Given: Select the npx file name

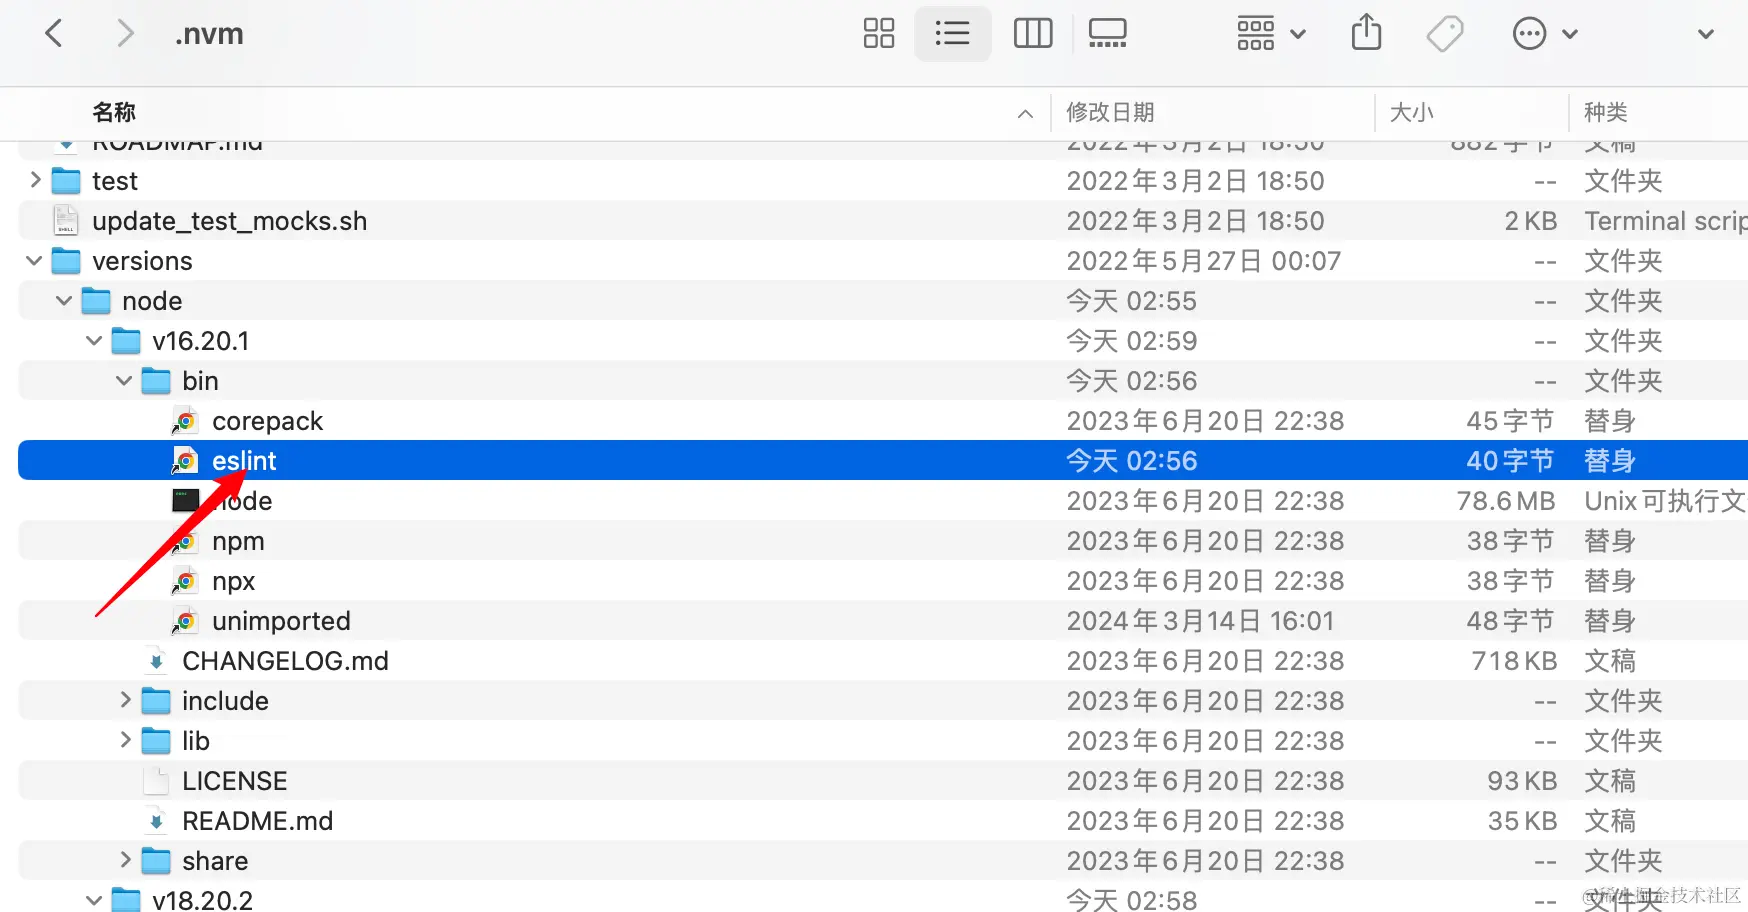Looking at the screenshot, I should [233, 581].
